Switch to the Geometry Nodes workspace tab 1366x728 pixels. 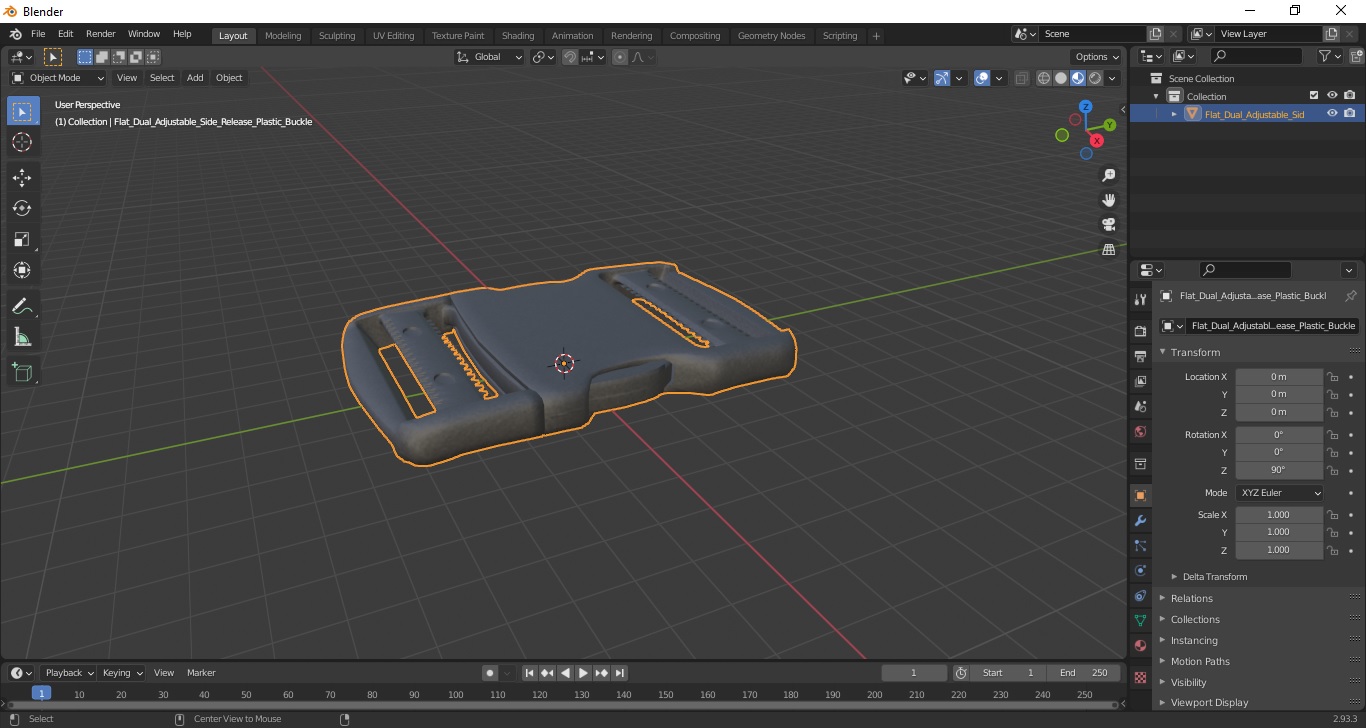click(x=771, y=36)
